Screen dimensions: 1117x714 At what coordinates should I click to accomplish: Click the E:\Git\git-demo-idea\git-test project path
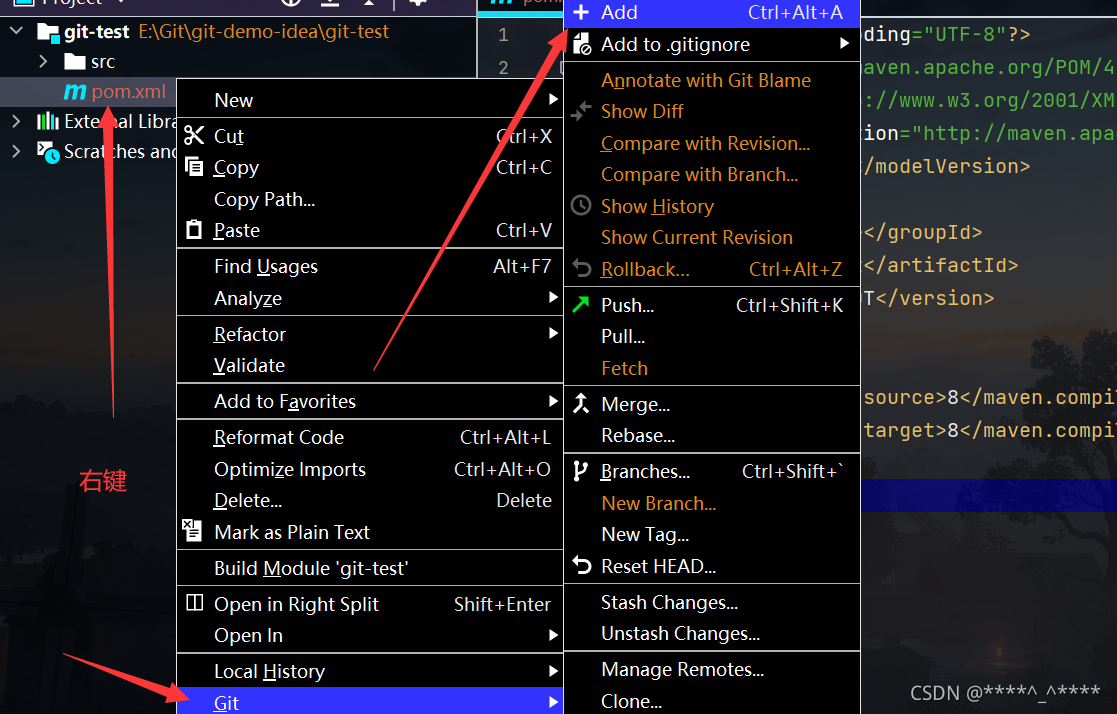(264, 31)
